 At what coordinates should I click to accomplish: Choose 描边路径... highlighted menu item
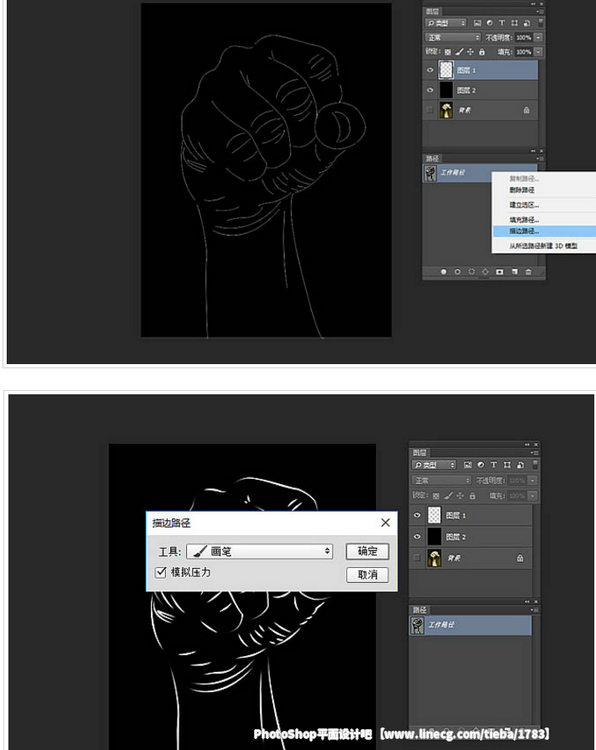(x=544, y=231)
